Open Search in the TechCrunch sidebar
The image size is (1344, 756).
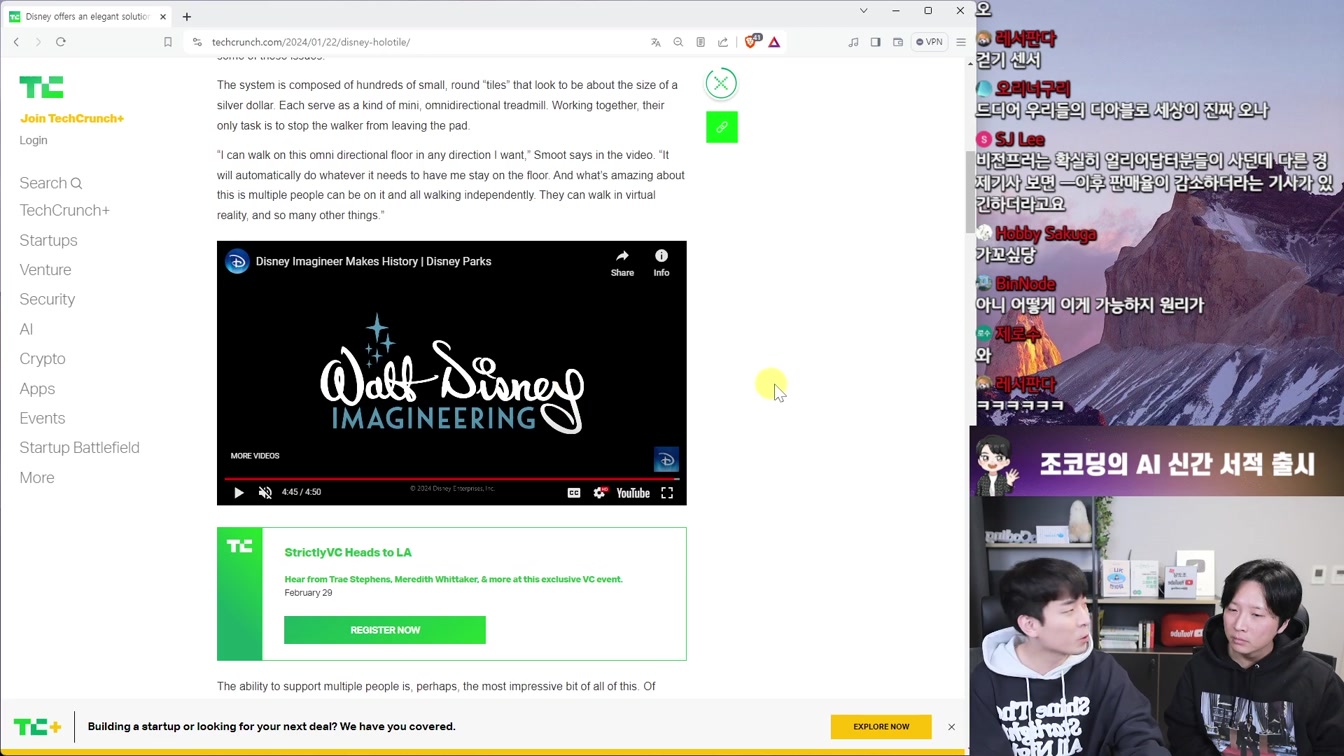click(x=51, y=183)
